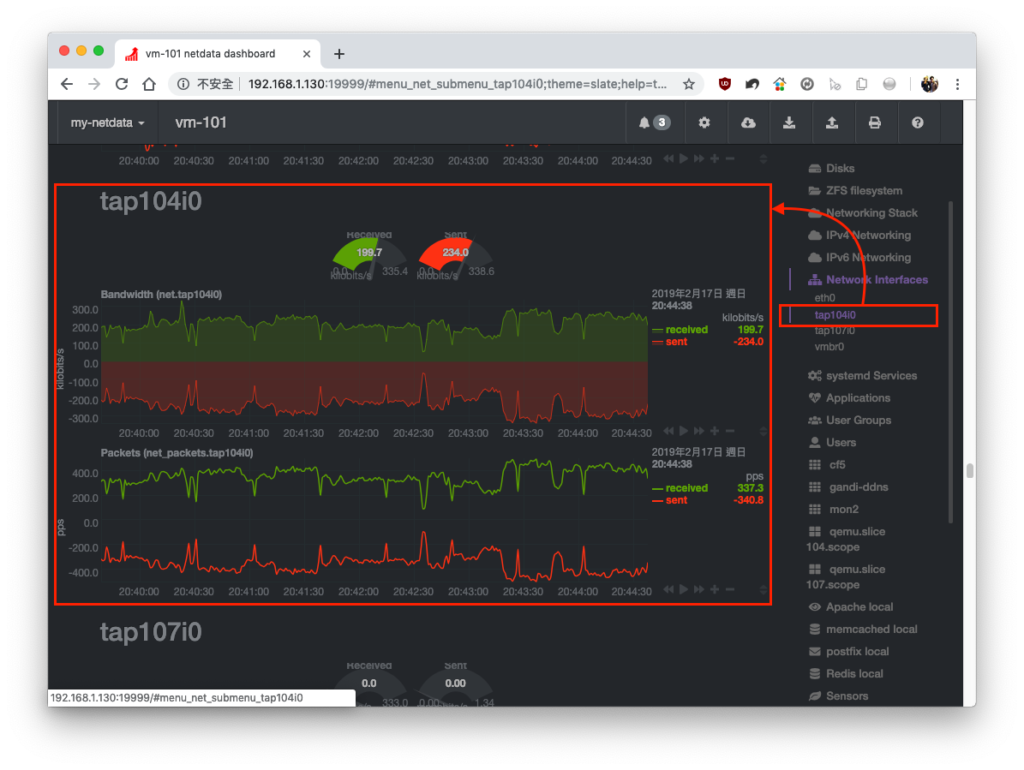Click the import snapshot upload icon
Image resolution: width=1024 pixels, height=770 pixels.
click(x=831, y=123)
